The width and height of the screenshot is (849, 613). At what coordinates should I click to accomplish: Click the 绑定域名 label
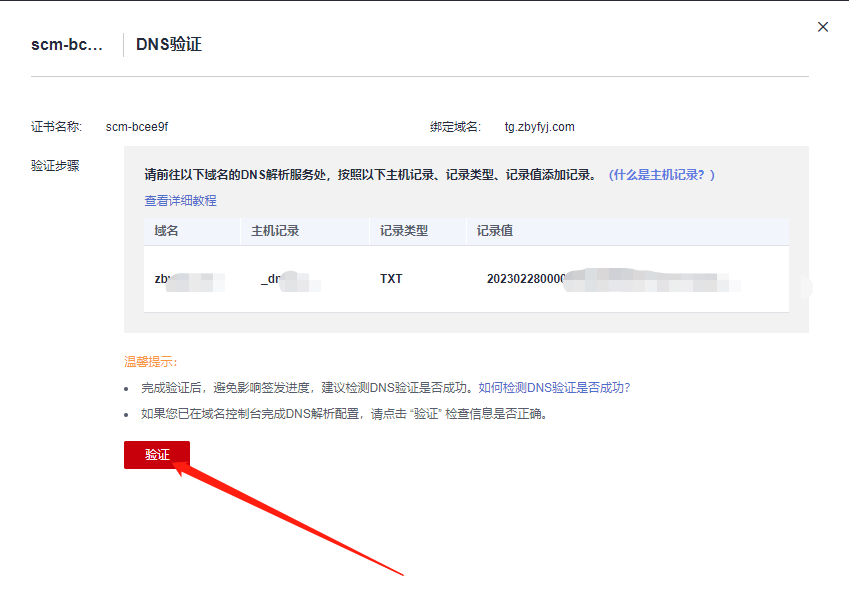455,127
